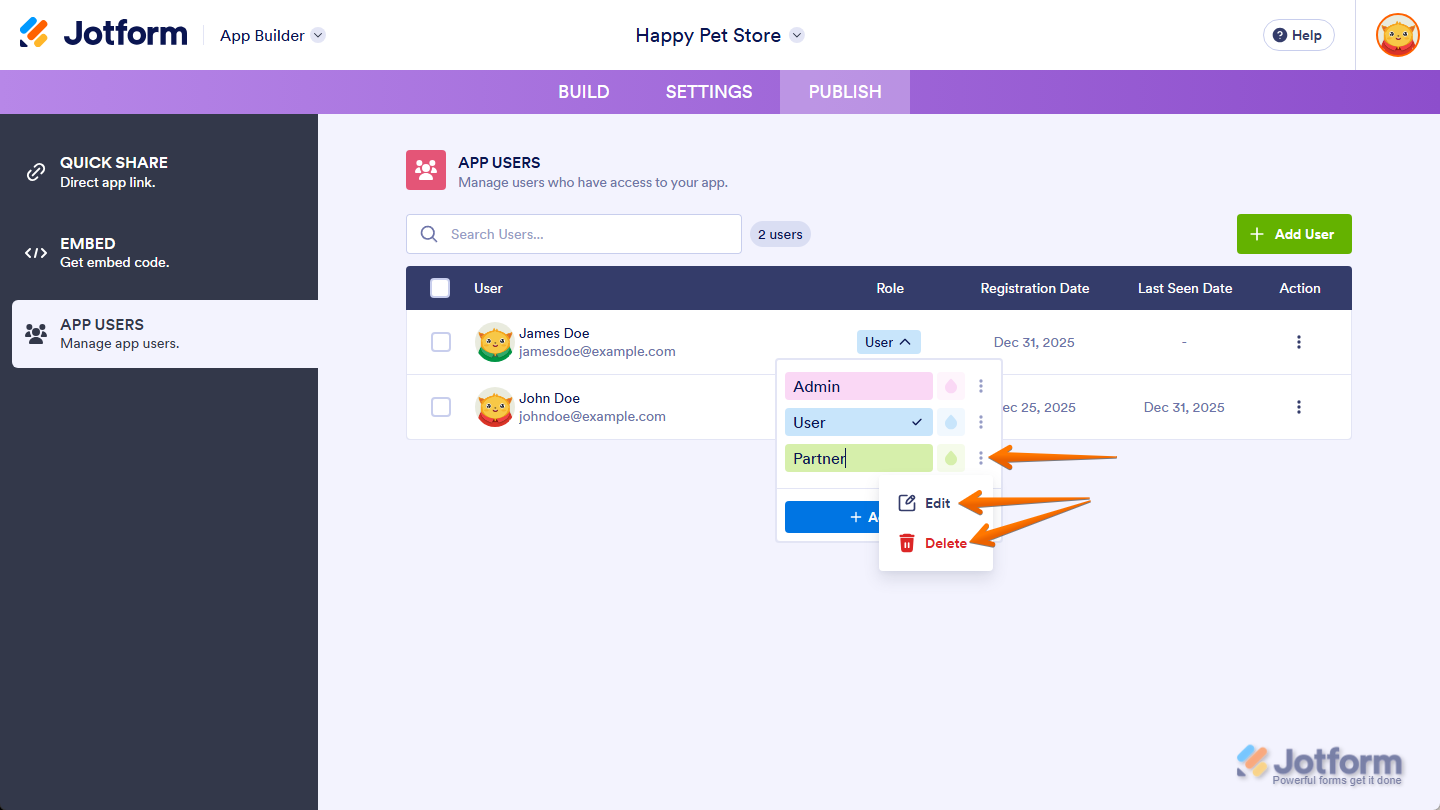Open the green color droplet next to Partner
1440x810 pixels.
pyautogui.click(x=950, y=458)
